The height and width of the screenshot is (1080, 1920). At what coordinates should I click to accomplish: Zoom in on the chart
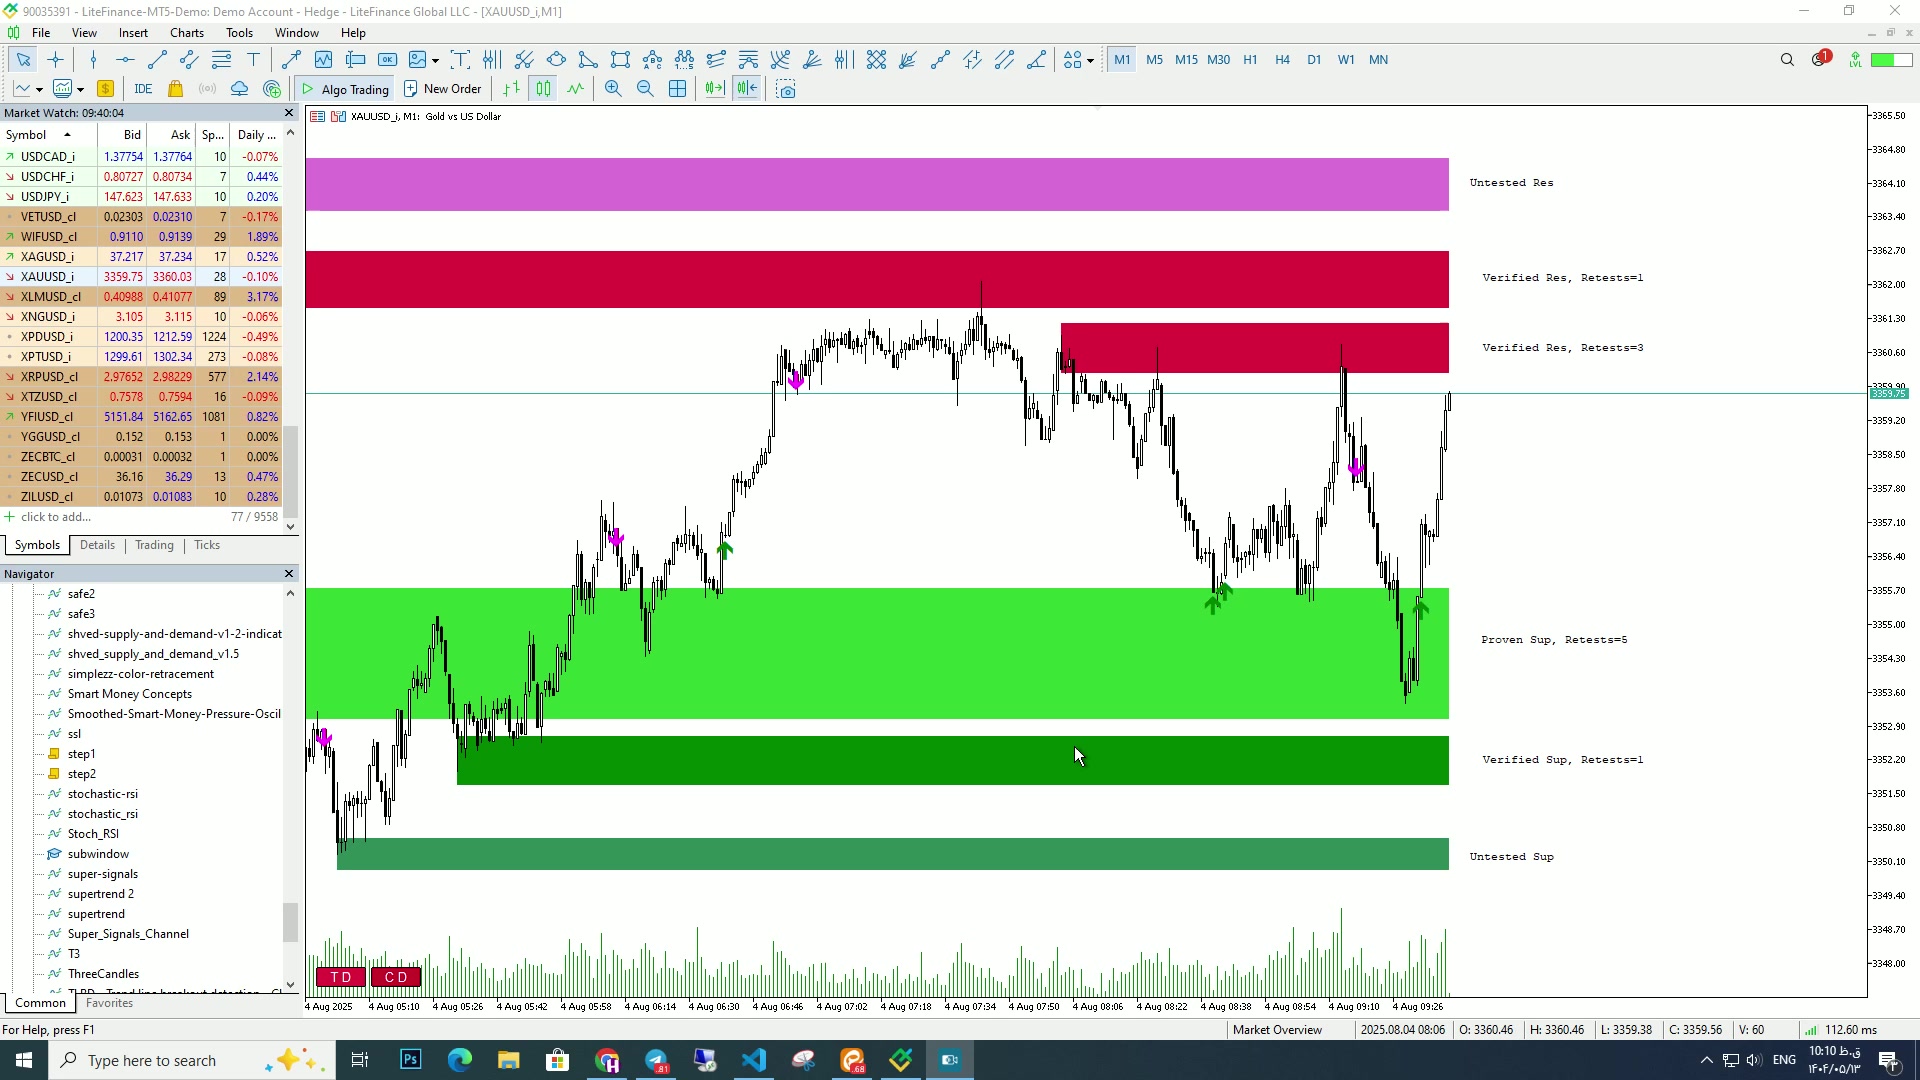[613, 89]
